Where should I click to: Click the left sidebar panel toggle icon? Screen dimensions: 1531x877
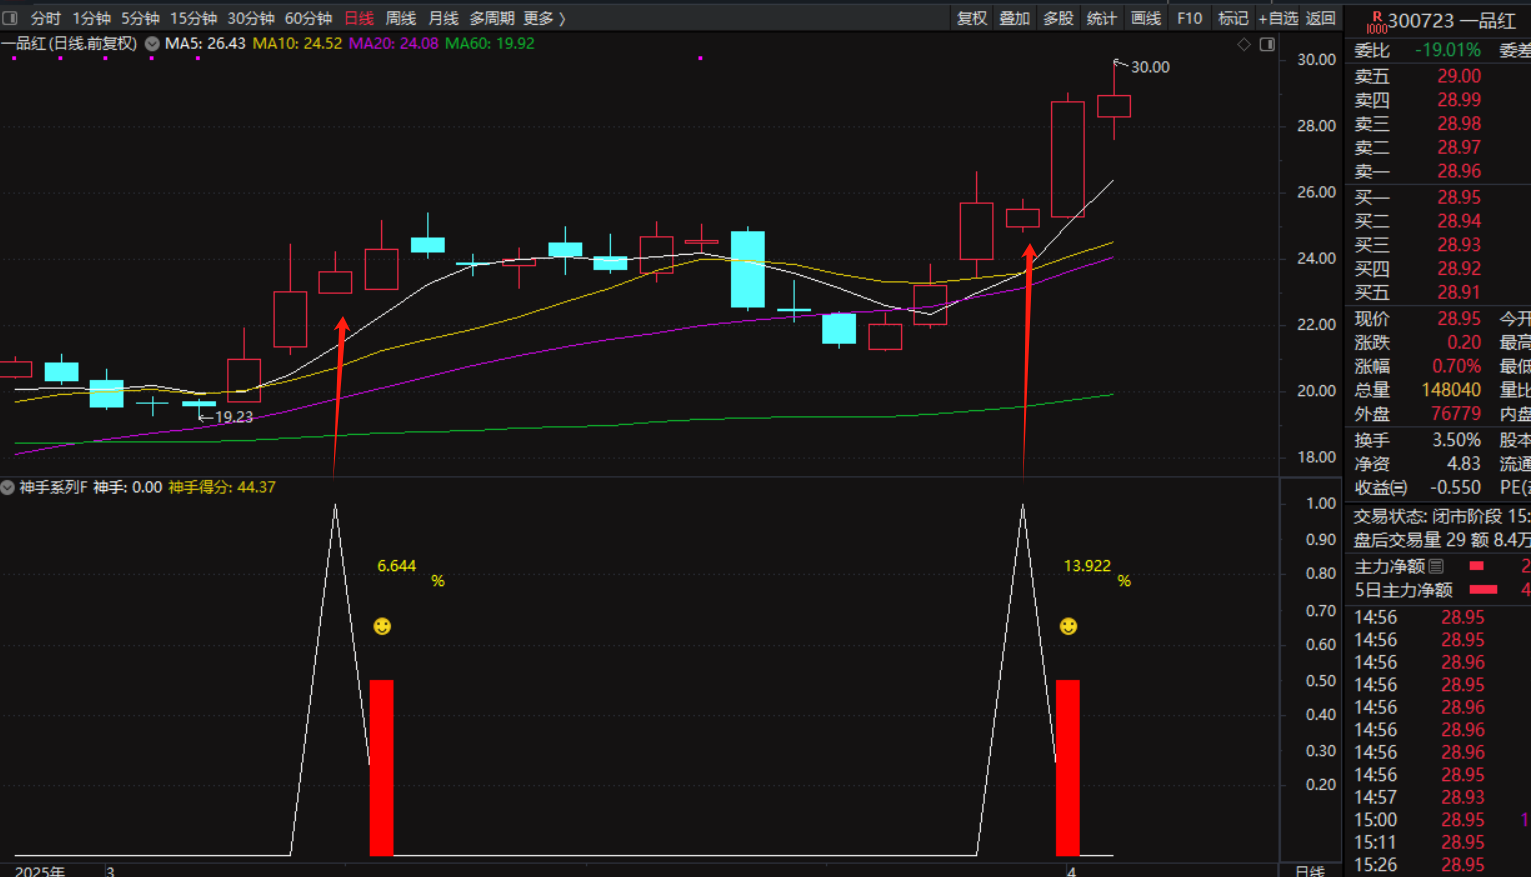point(10,18)
